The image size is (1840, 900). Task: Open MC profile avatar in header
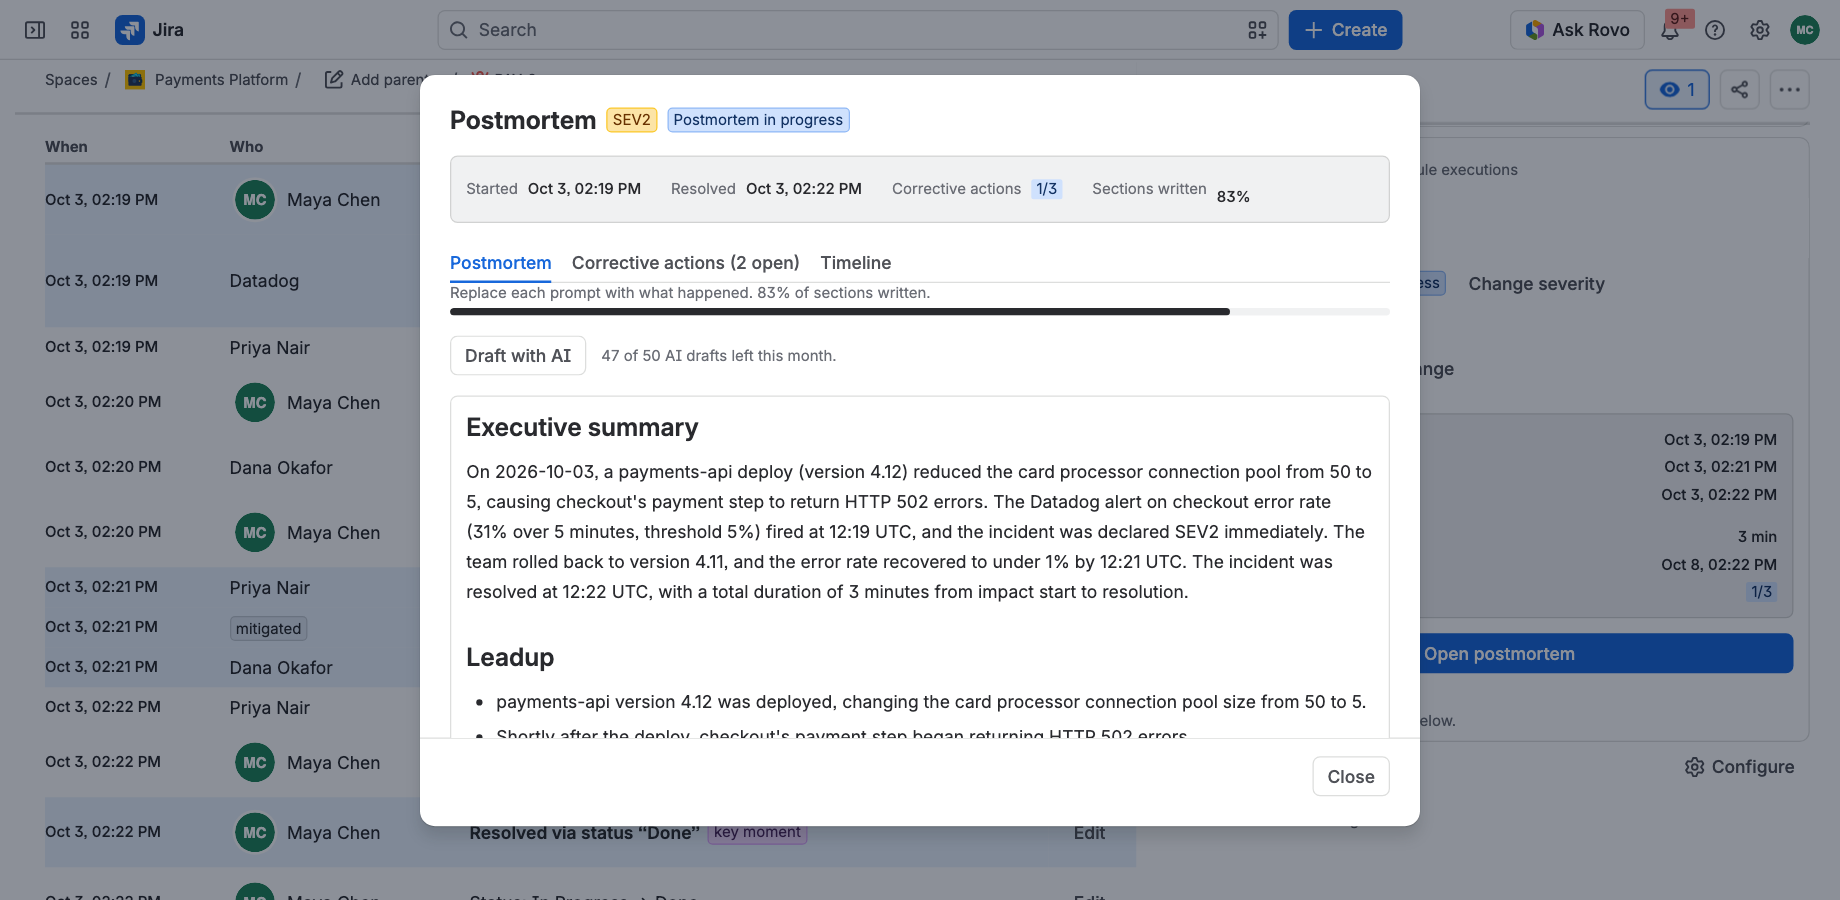click(1805, 30)
